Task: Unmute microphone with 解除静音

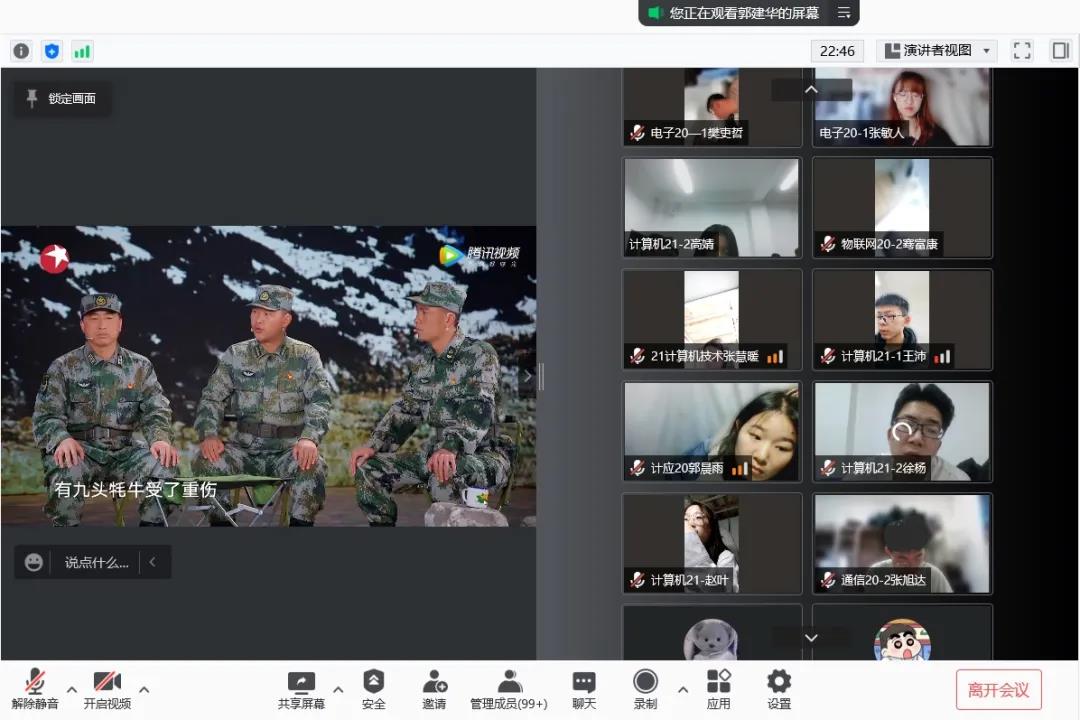Action: coord(35,689)
